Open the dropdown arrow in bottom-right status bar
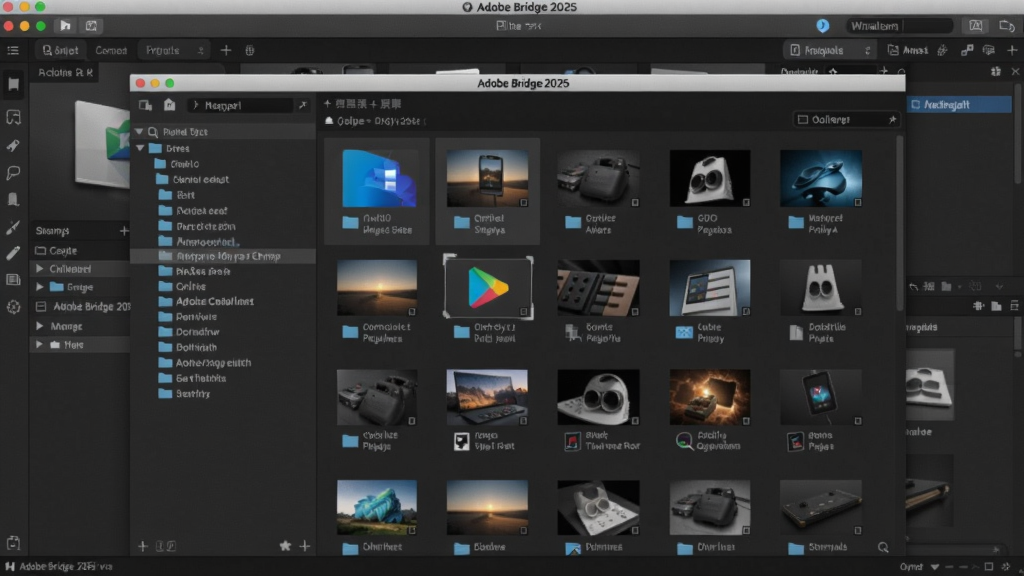This screenshot has height=576, width=1024. (x=935, y=567)
